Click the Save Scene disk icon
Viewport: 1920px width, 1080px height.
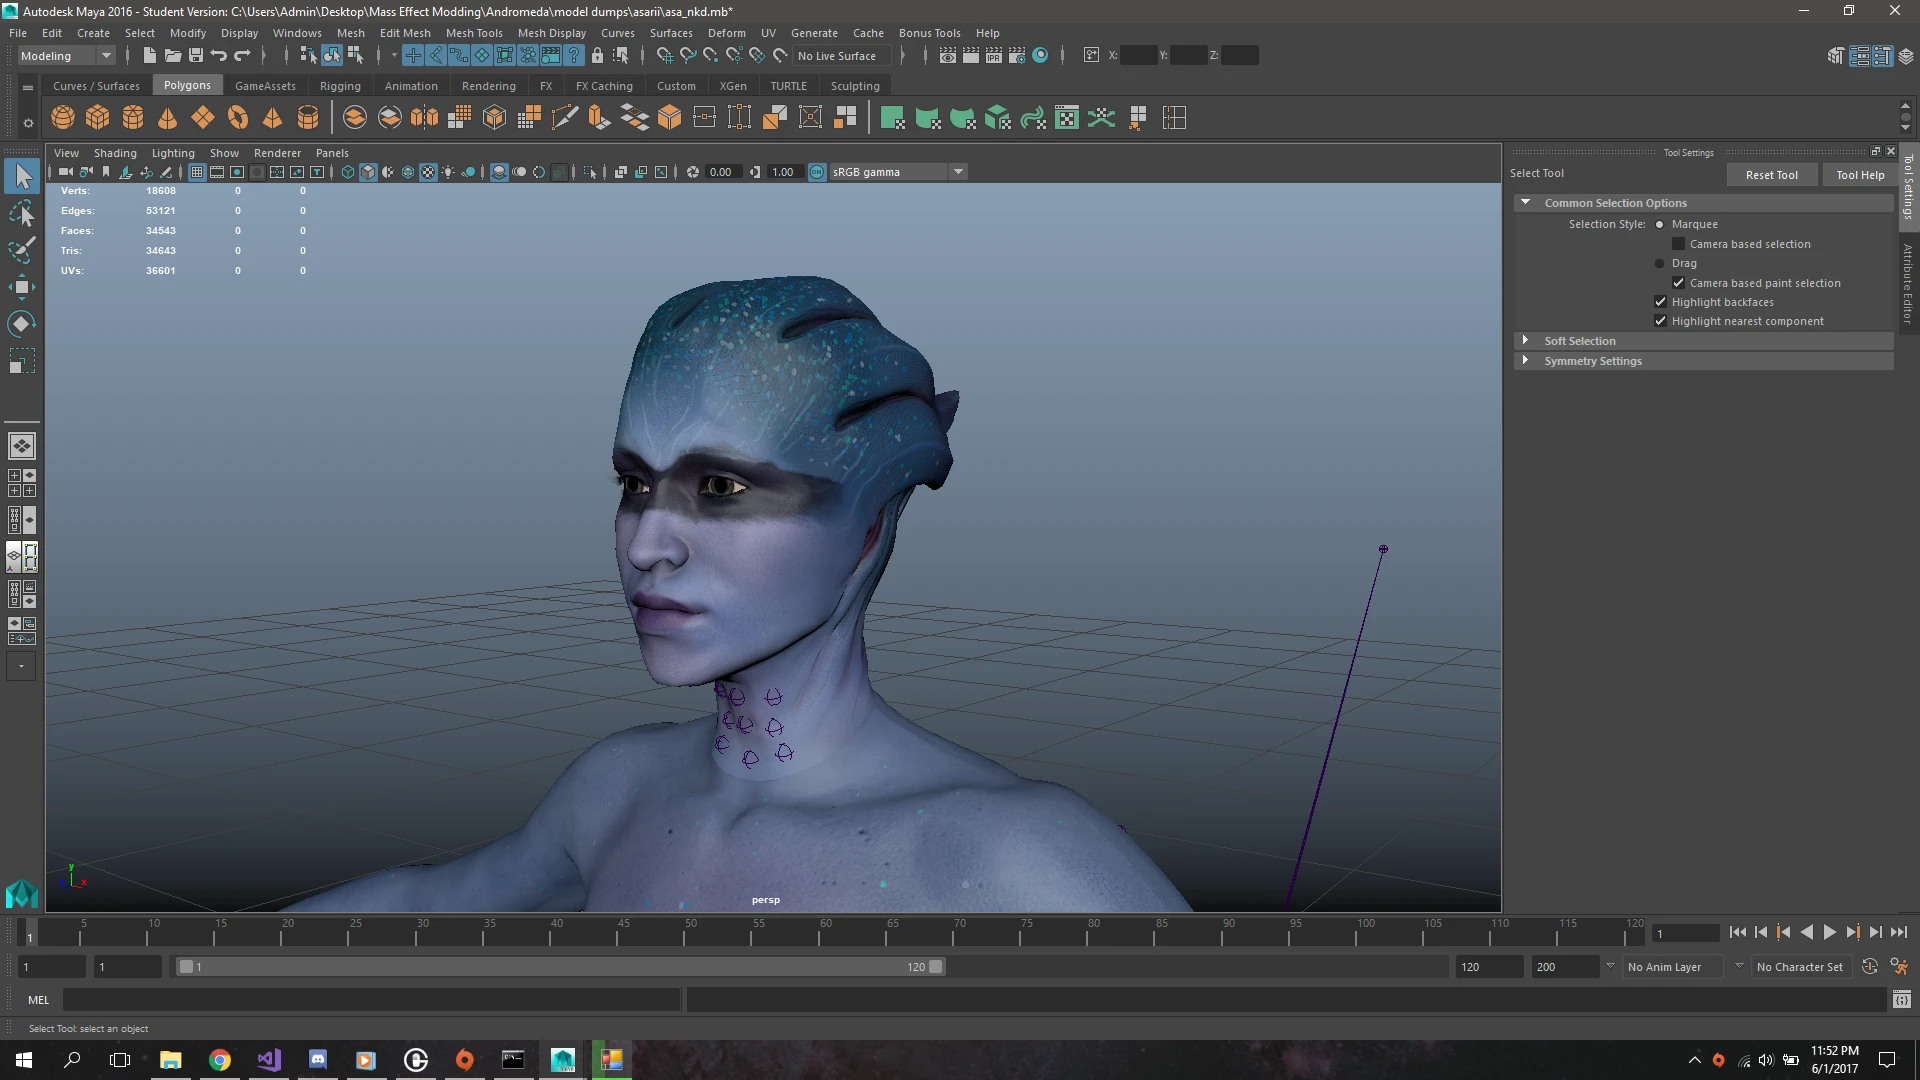[x=196, y=56]
